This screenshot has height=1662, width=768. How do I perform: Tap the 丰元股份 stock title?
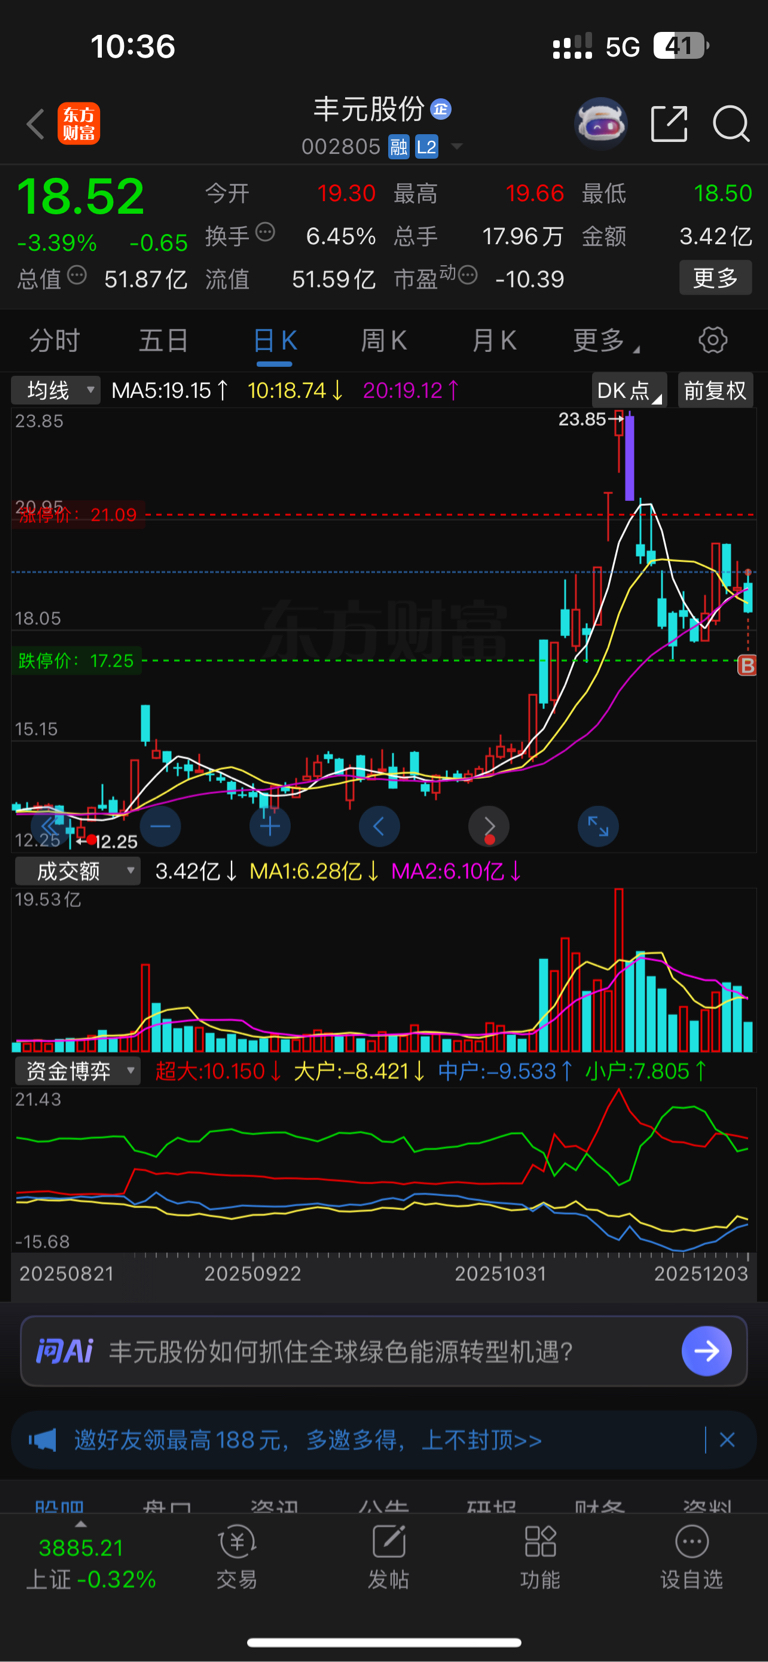[x=369, y=109]
